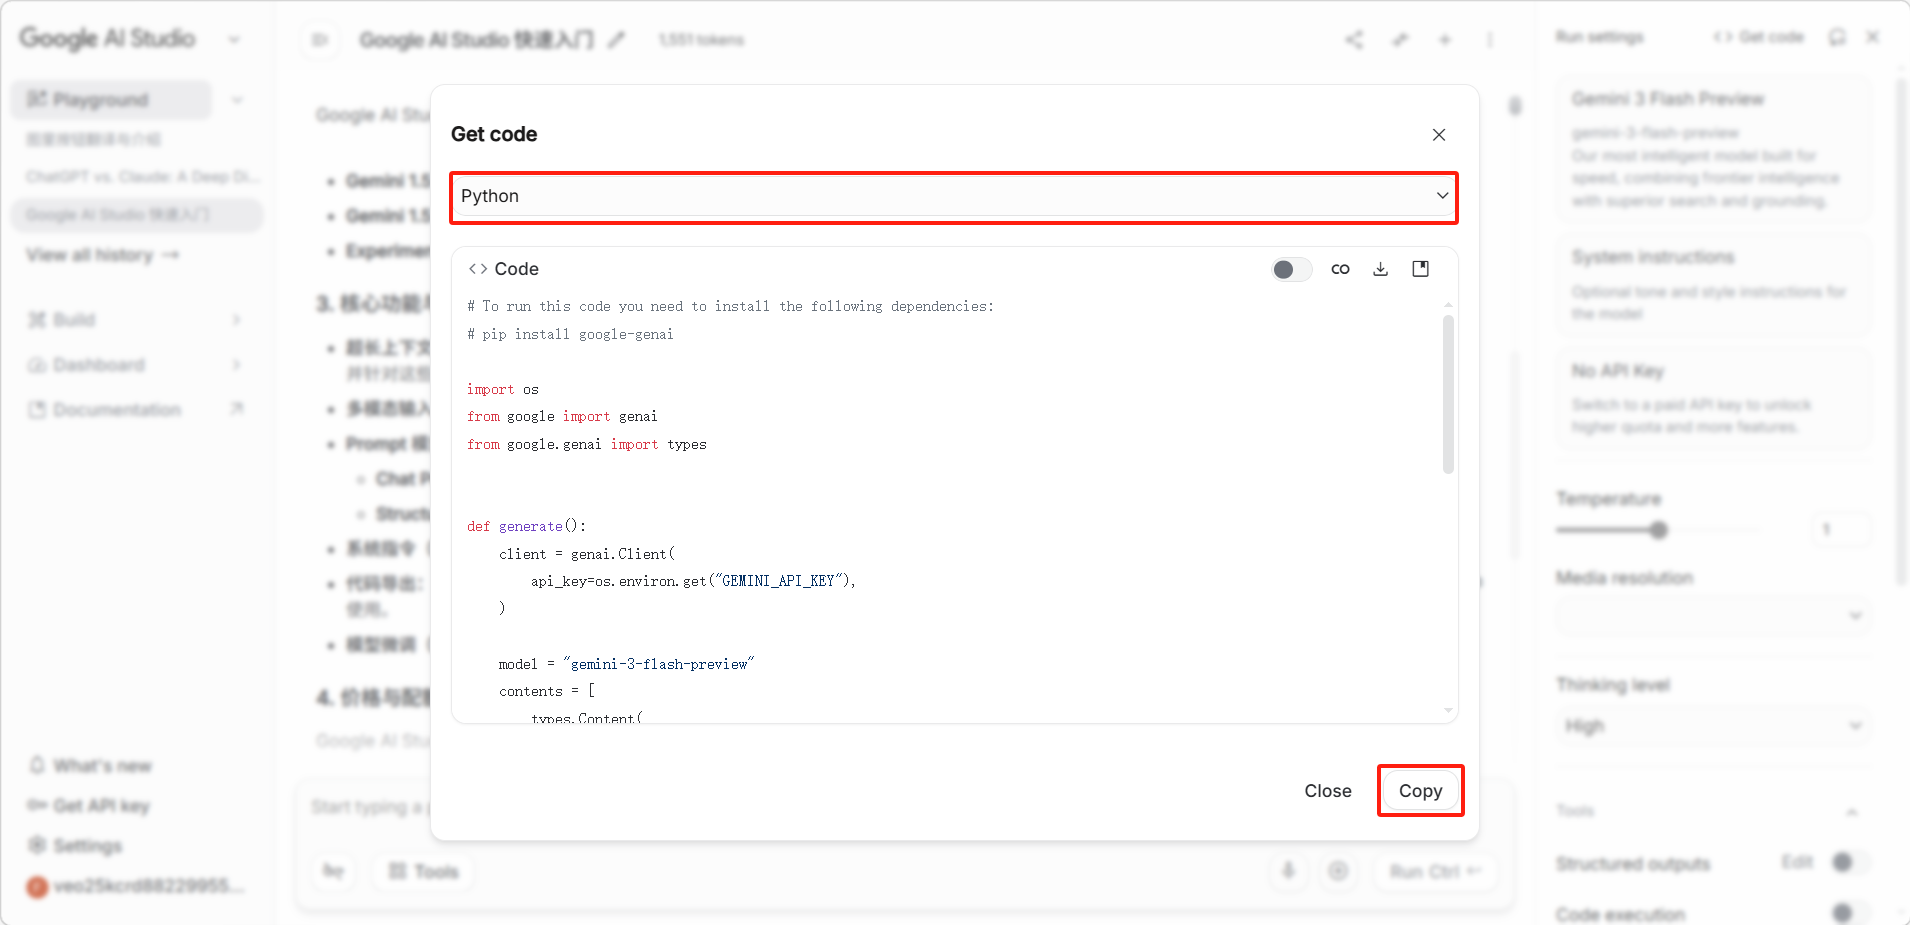Open the Thinking level High dropdown
1910x925 pixels.
[x=1713, y=726]
